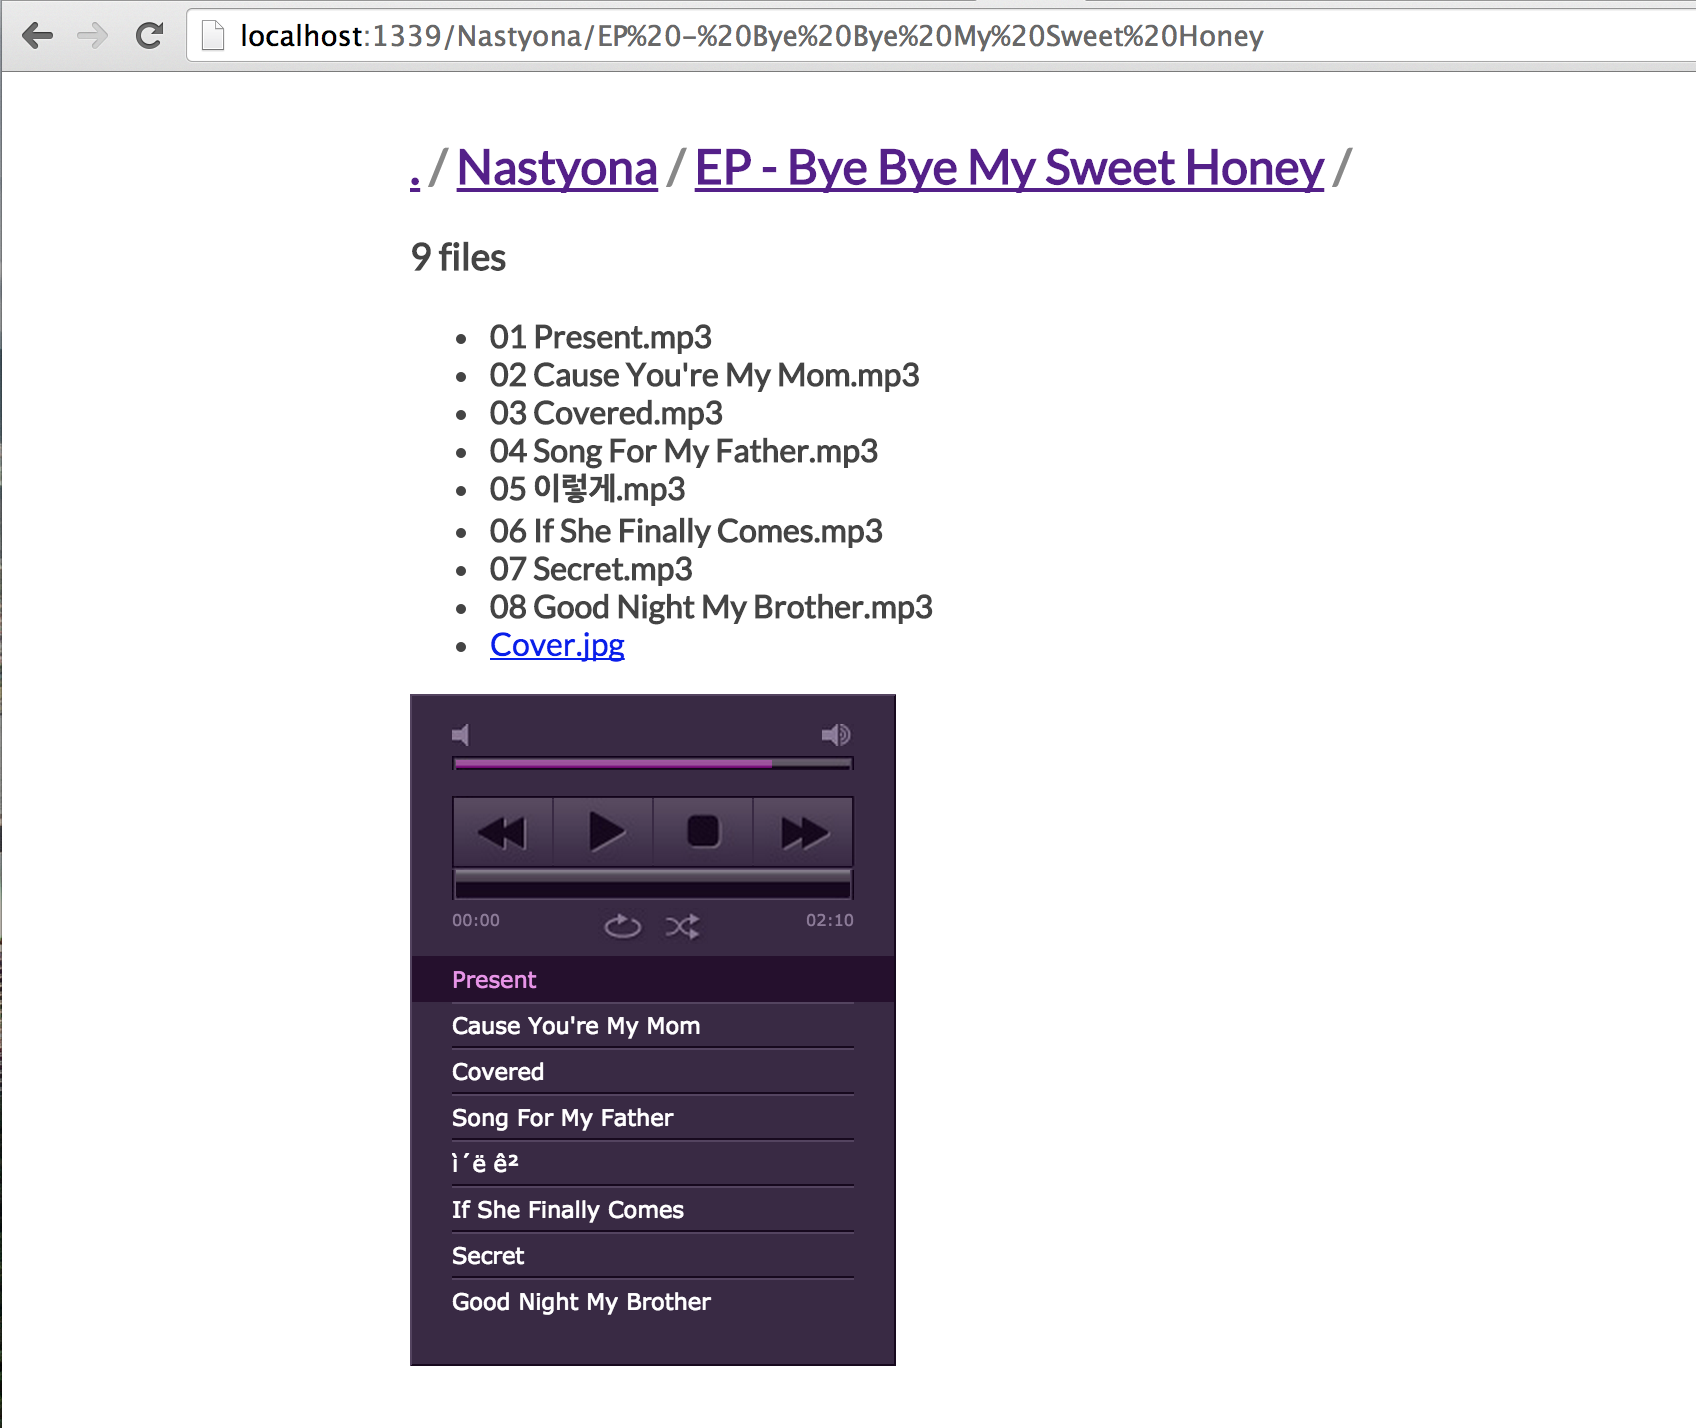Open 'EP - Bye Bye My Sweet Honey' link
Viewport: 1696px width, 1428px height.
point(1008,167)
